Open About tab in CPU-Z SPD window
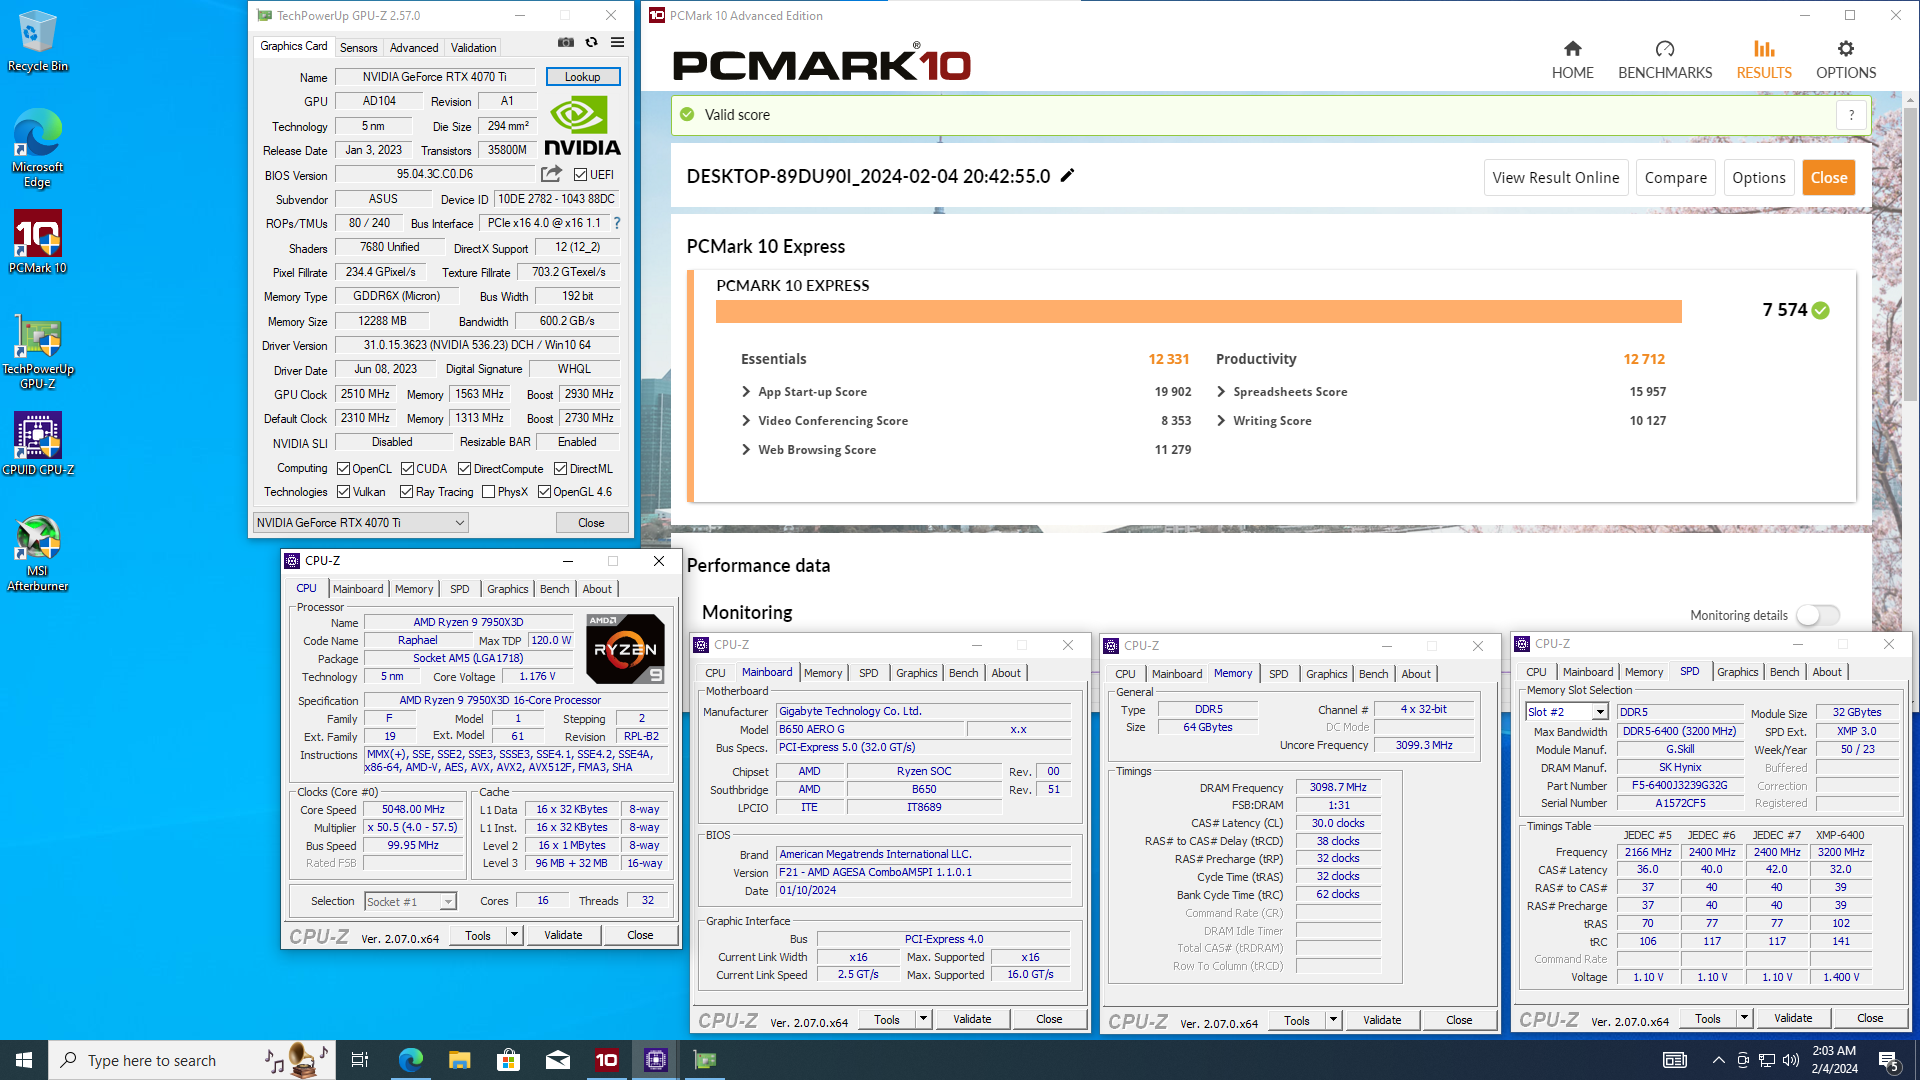 (1827, 672)
